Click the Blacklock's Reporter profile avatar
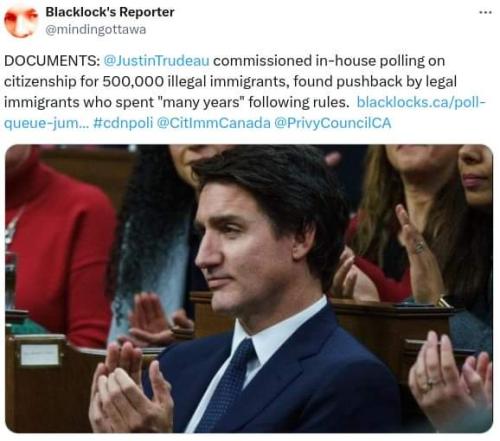The image size is (500, 441). tap(21, 22)
